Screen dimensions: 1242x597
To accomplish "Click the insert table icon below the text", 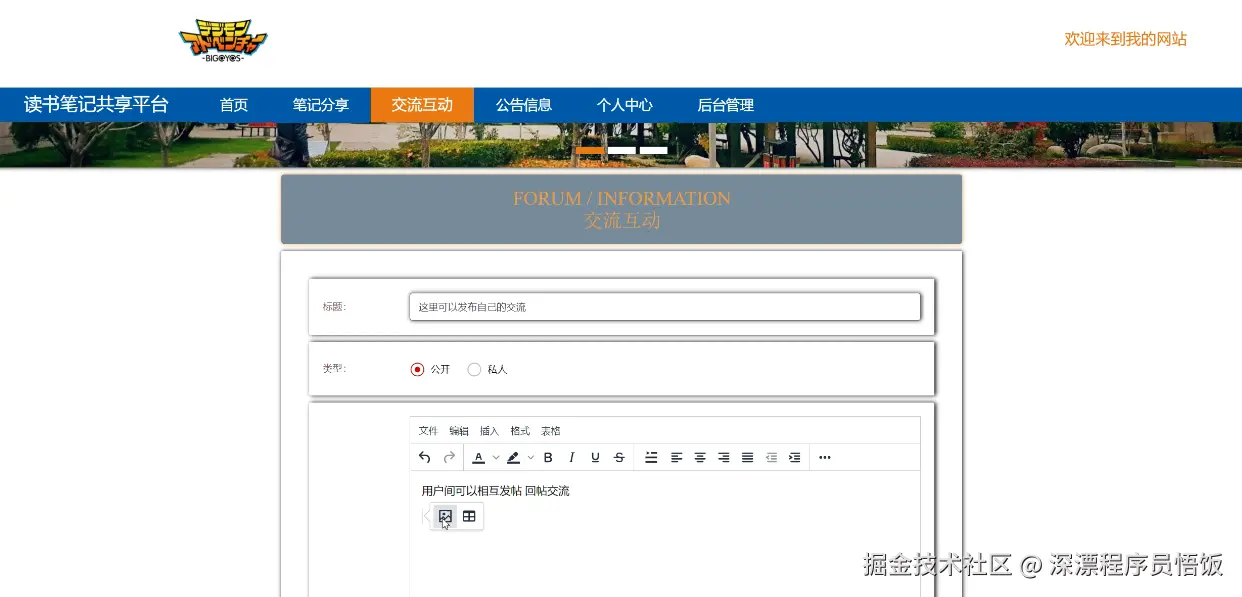I will point(469,516).
